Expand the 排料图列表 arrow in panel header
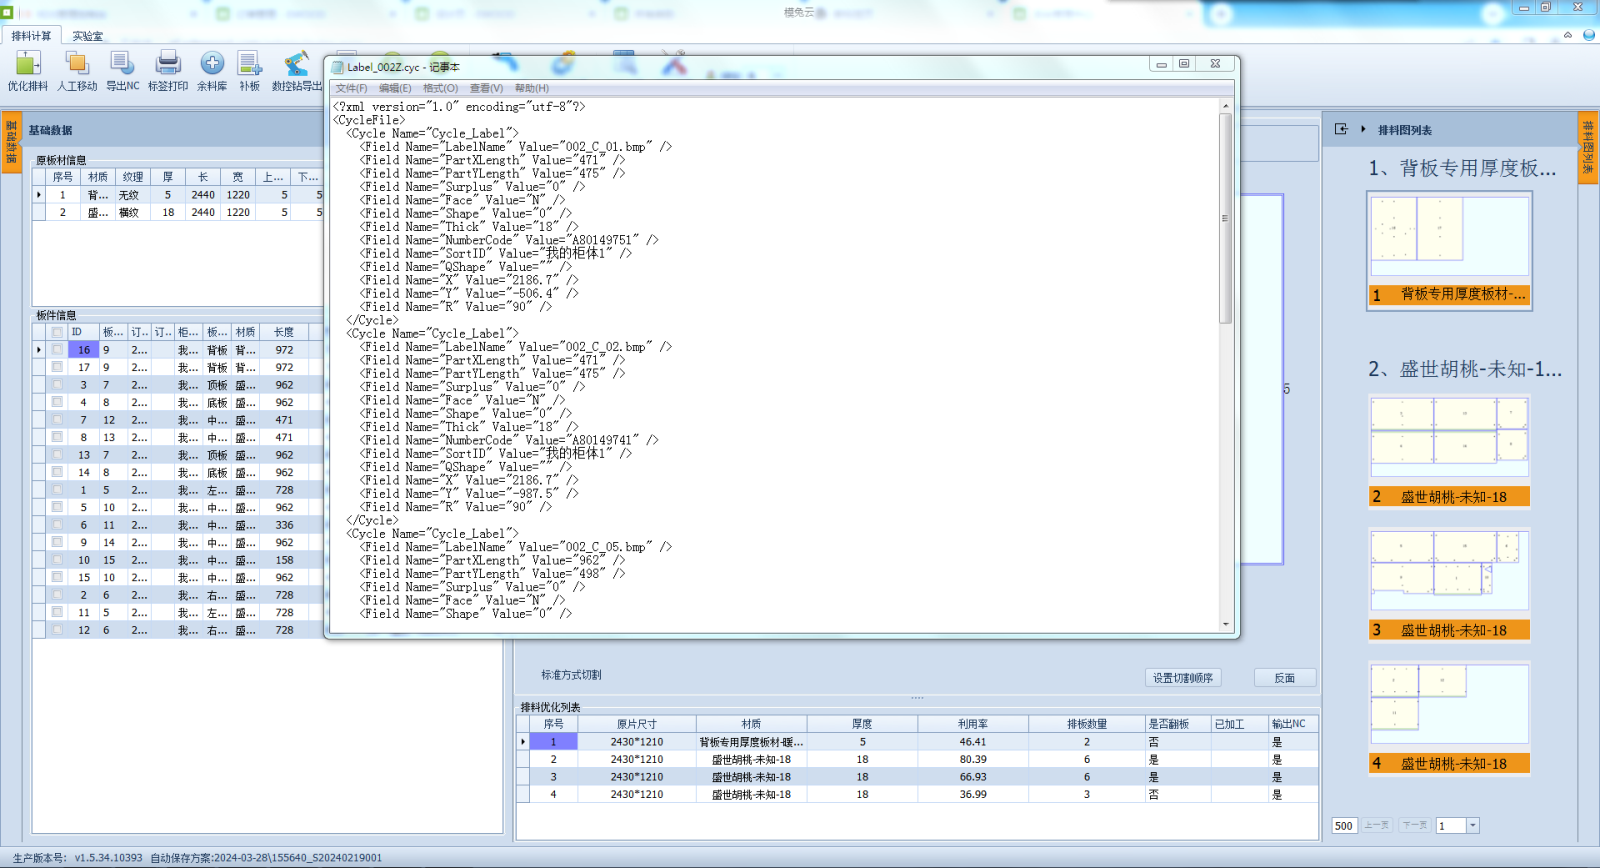The image size is (1600, 868). pos(1363,129)
